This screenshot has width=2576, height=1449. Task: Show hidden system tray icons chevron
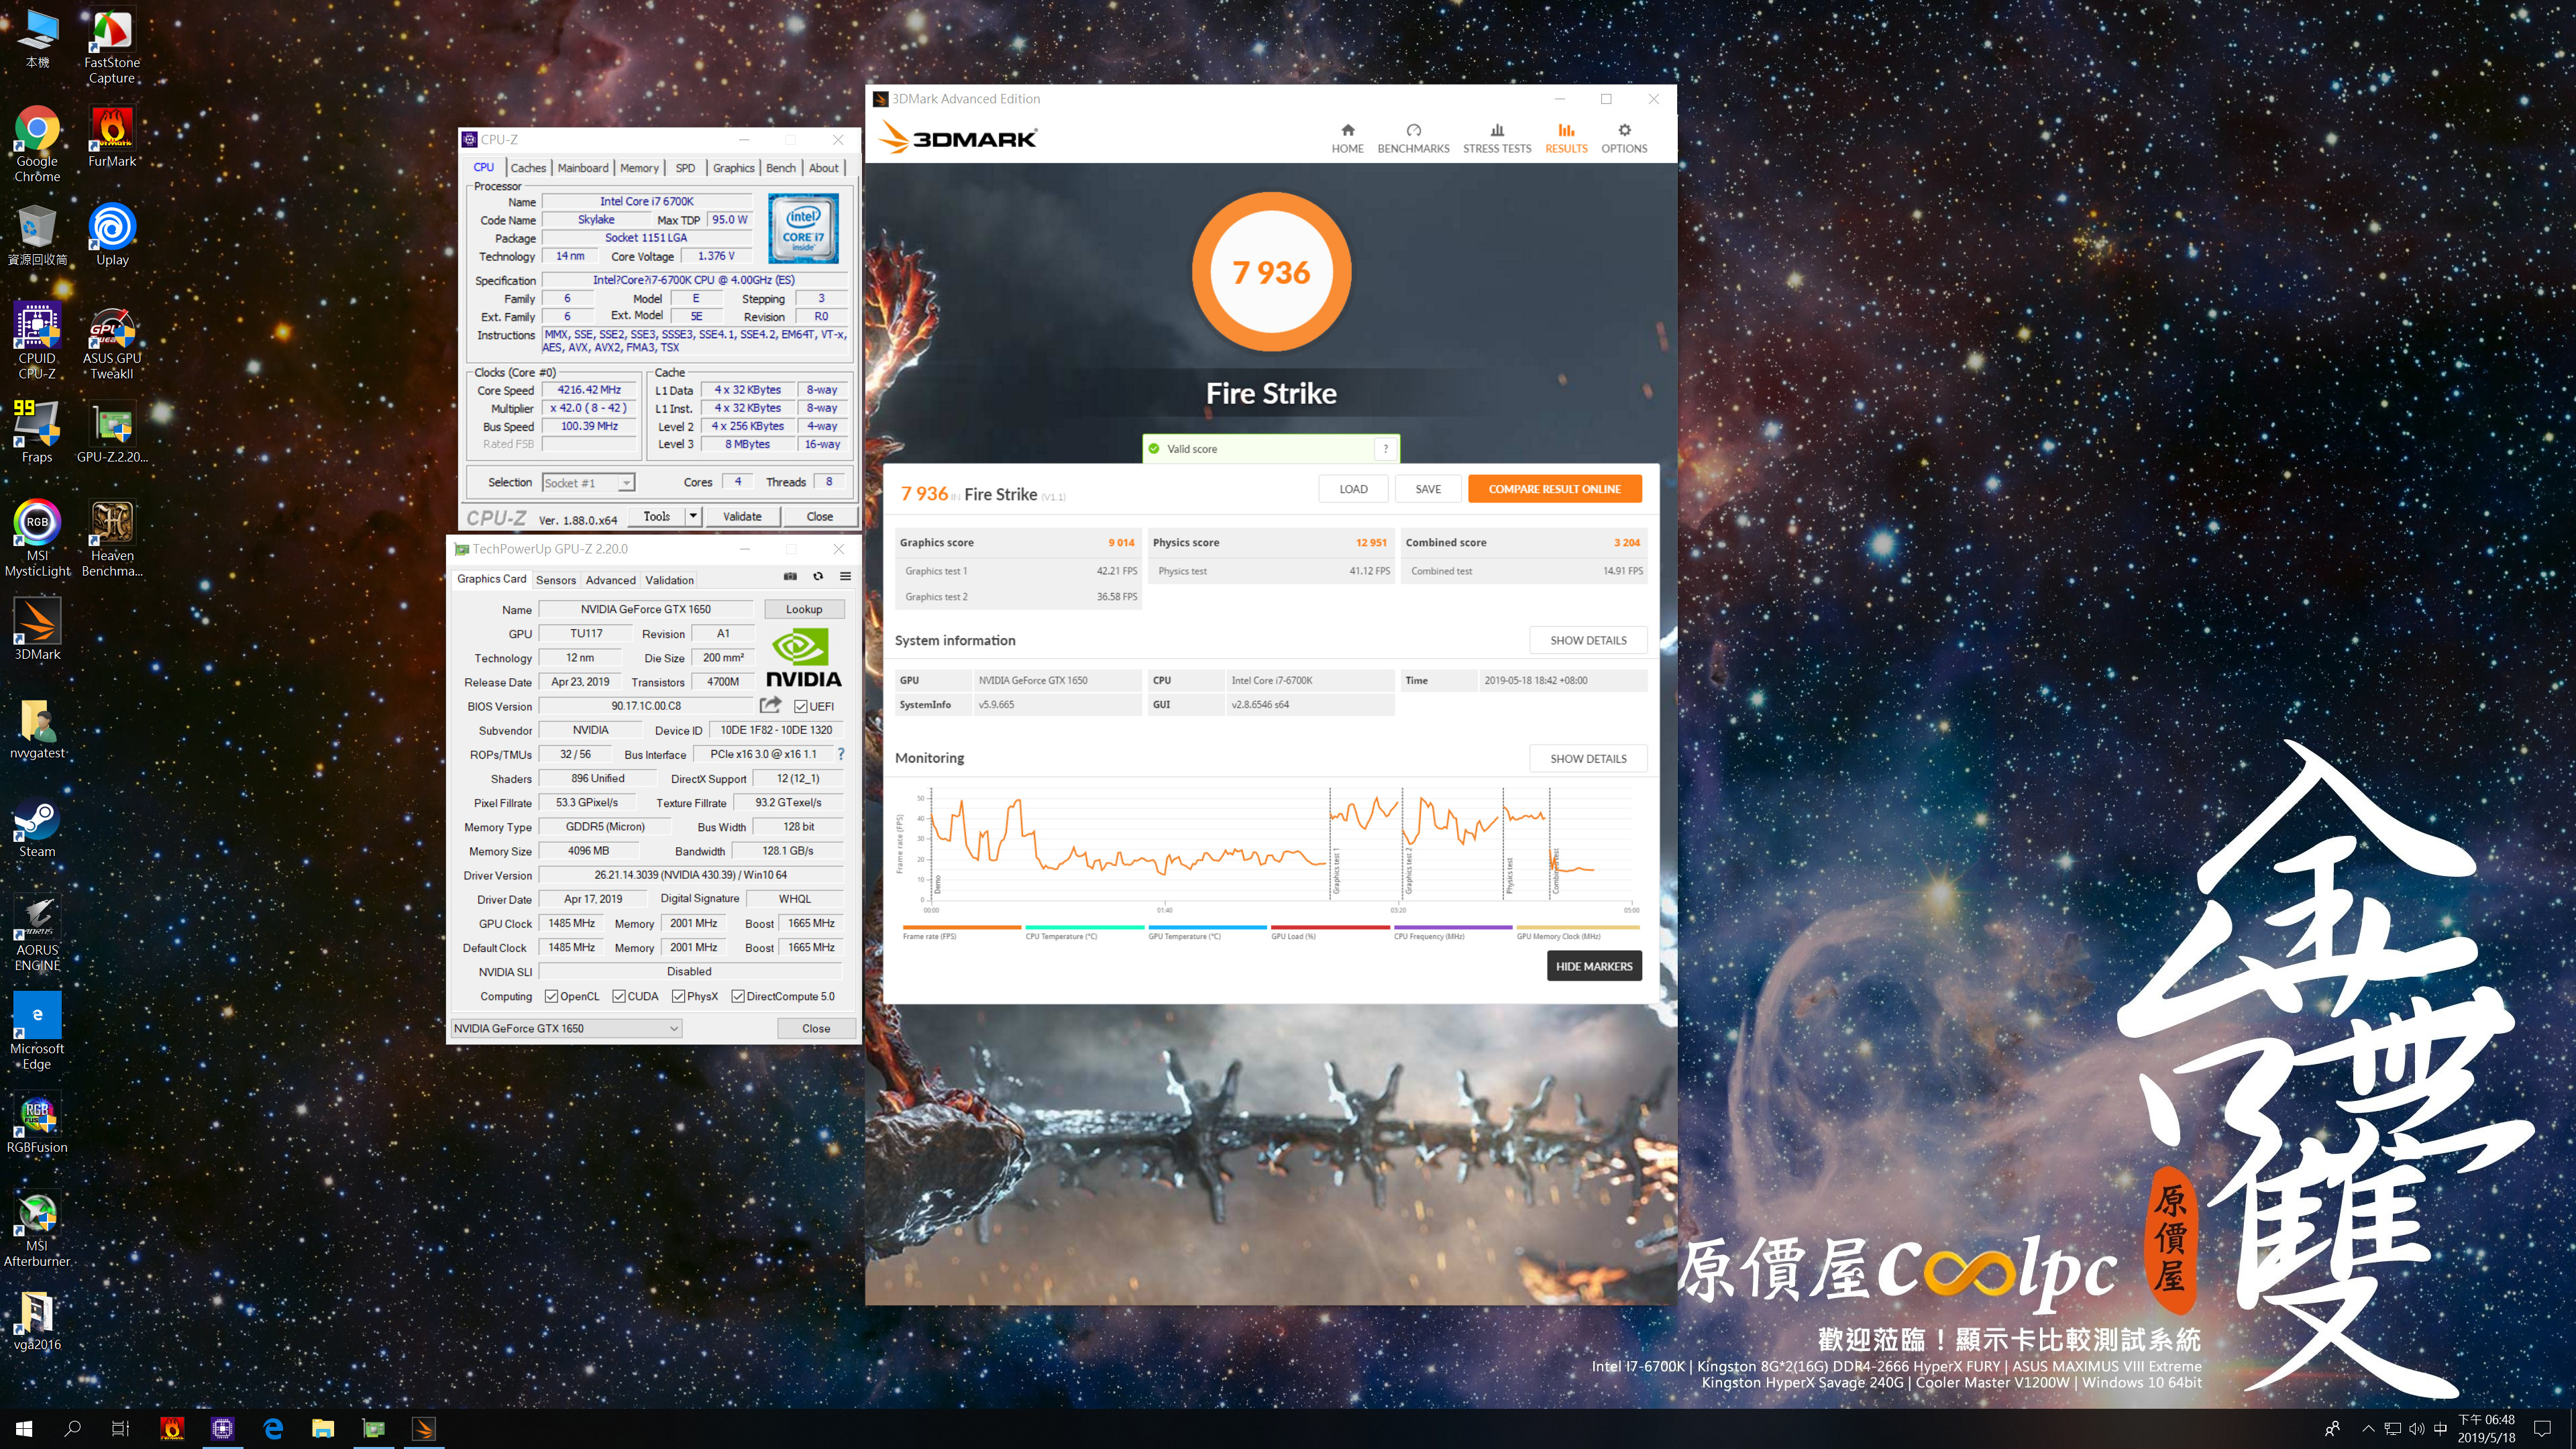click(x=2368, y=1428)
